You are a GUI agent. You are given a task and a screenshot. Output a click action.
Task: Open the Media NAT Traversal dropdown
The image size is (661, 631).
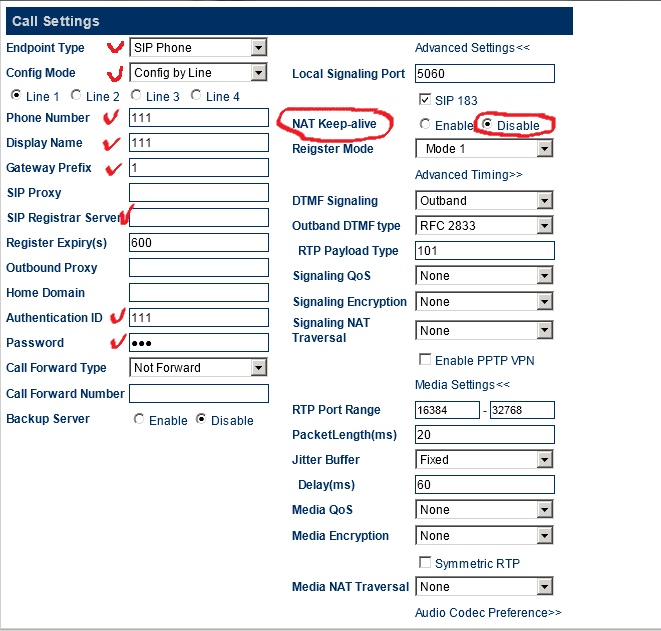pyautogui.click(x=484, y=587)
